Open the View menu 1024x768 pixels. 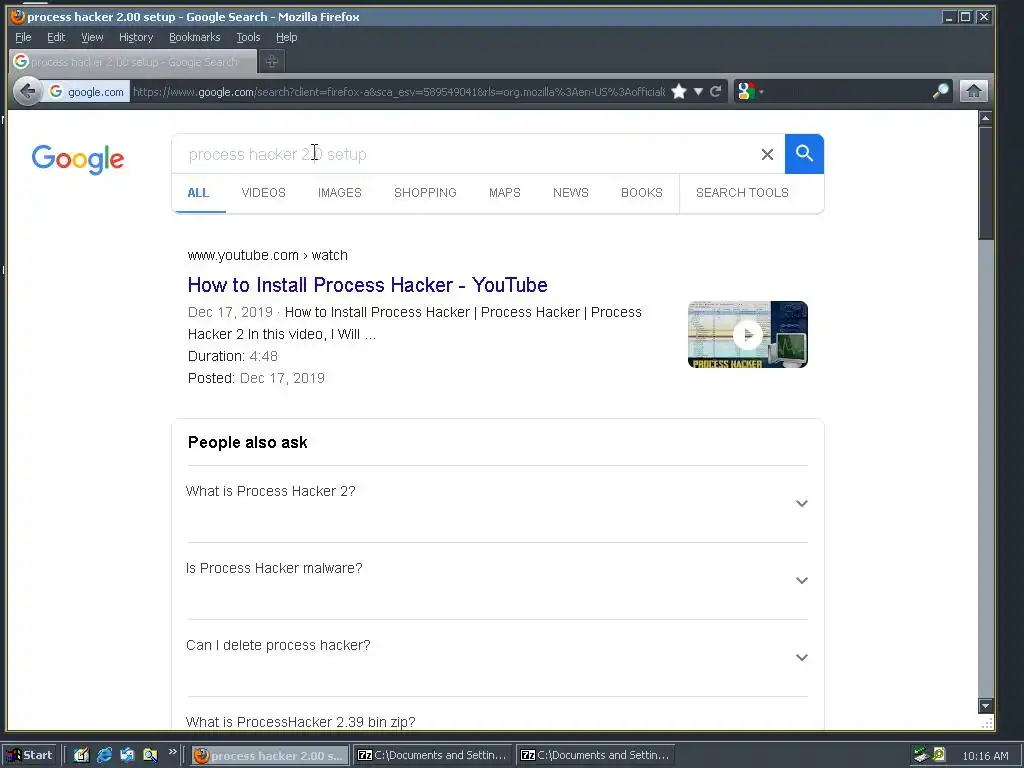point(92,37)
